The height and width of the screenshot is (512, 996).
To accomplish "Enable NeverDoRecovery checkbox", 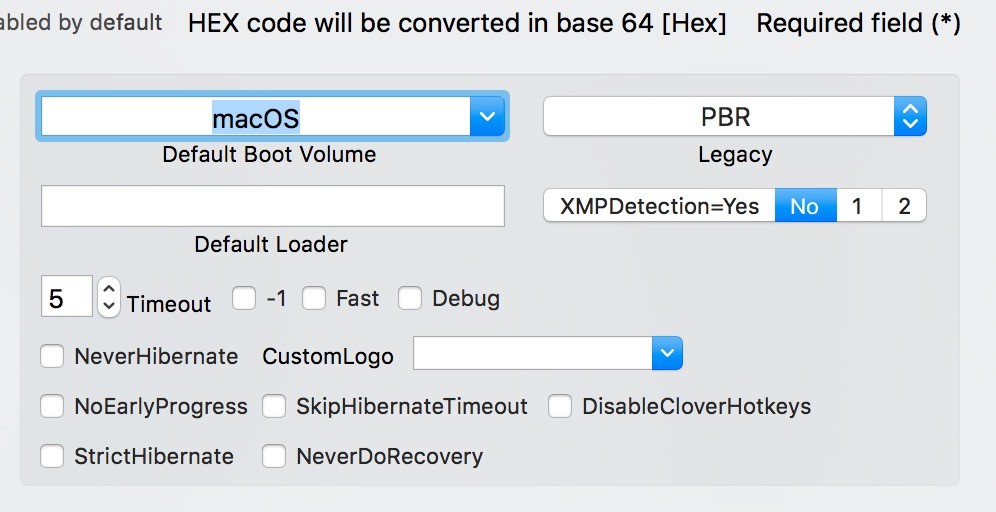I will coord(274,456).
